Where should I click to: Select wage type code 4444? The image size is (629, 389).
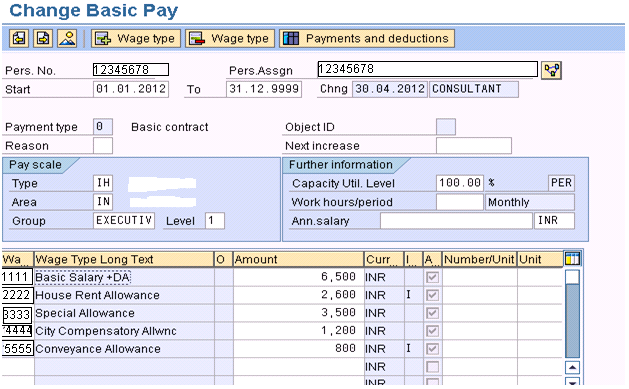(16, 330)
